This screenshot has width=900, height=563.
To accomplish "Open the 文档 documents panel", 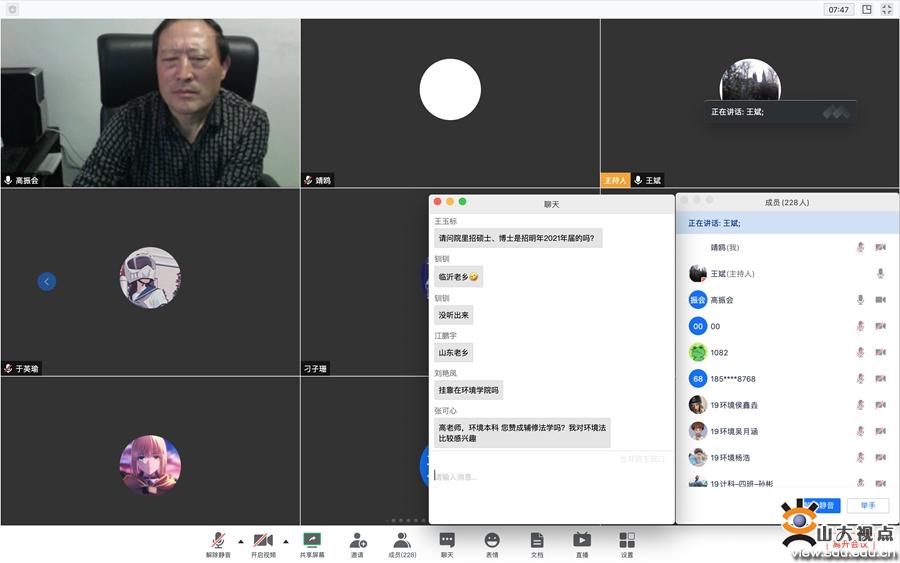I will 537,540.
